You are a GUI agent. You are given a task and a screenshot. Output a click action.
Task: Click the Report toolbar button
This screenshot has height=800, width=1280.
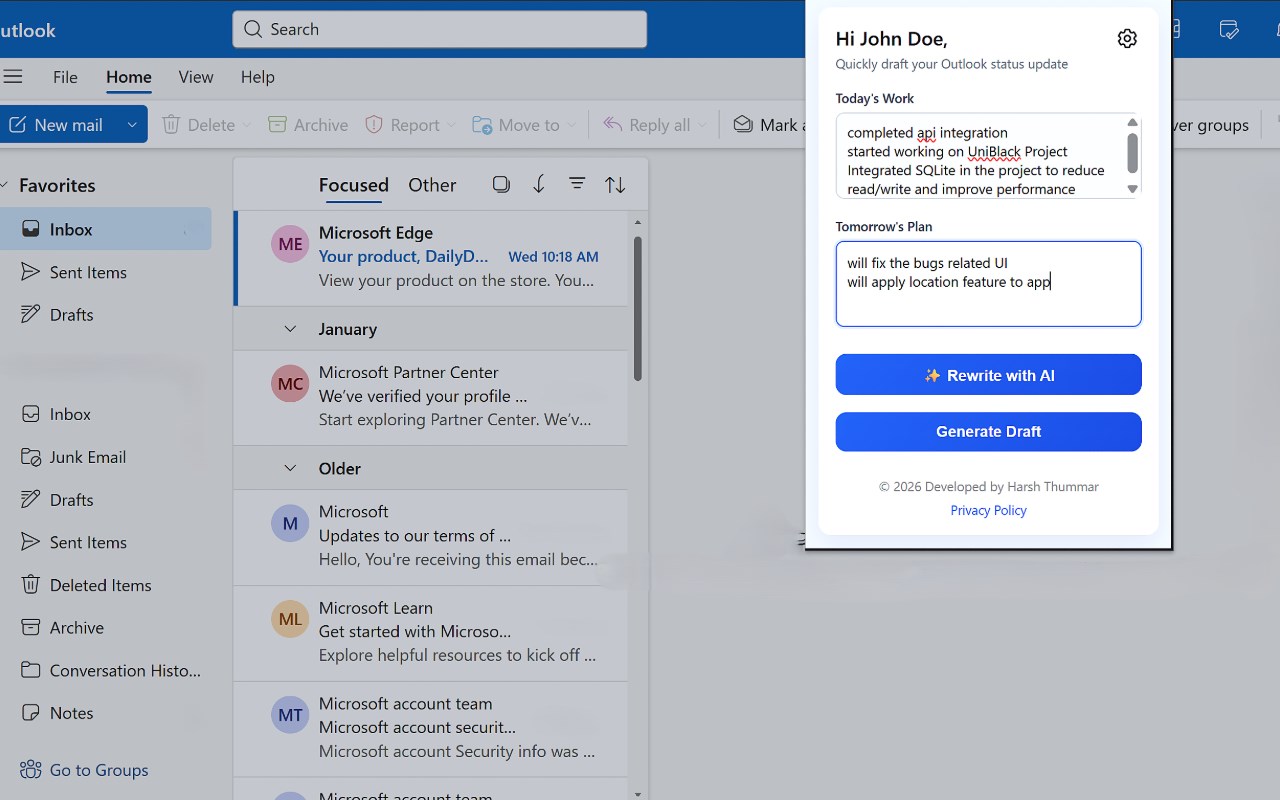point(402,125)
